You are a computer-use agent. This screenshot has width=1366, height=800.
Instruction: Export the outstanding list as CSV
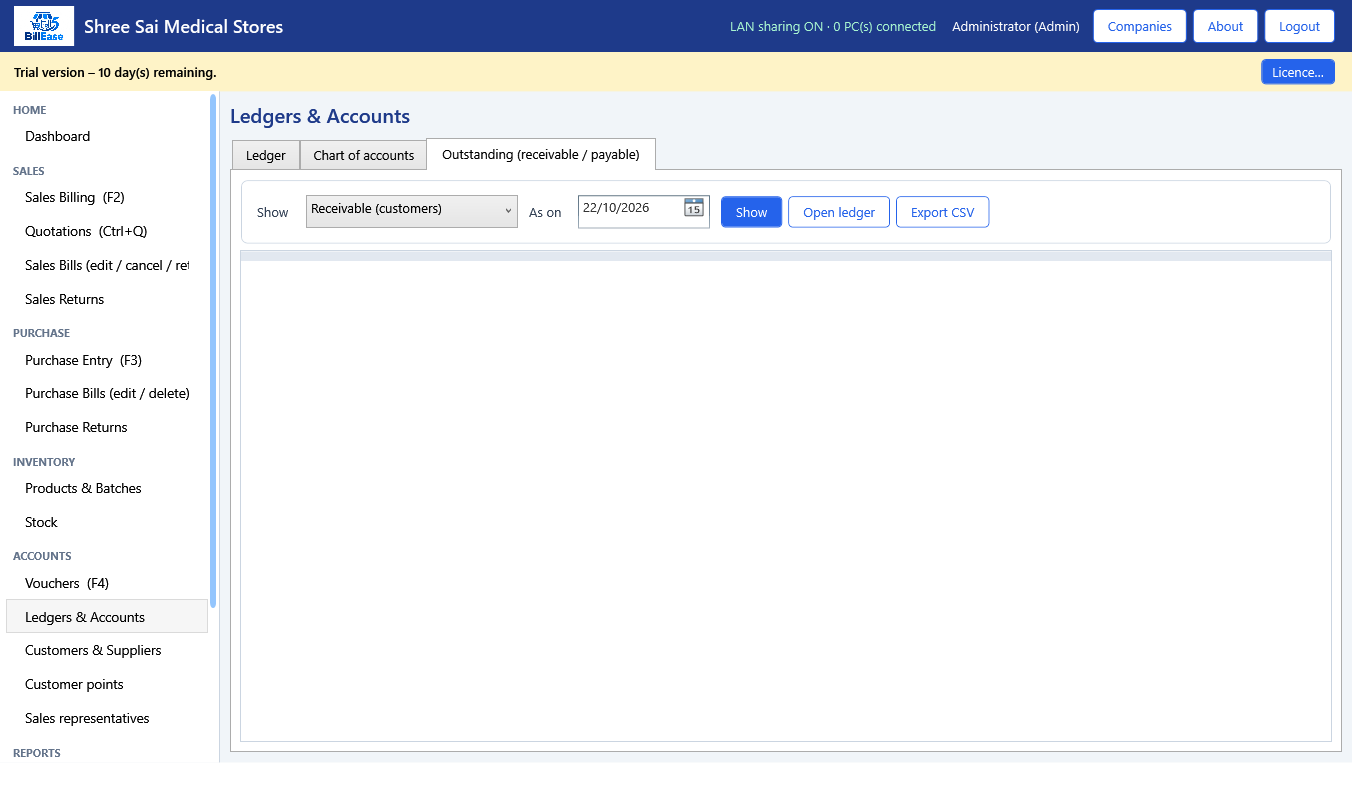[x=943, y=212]
